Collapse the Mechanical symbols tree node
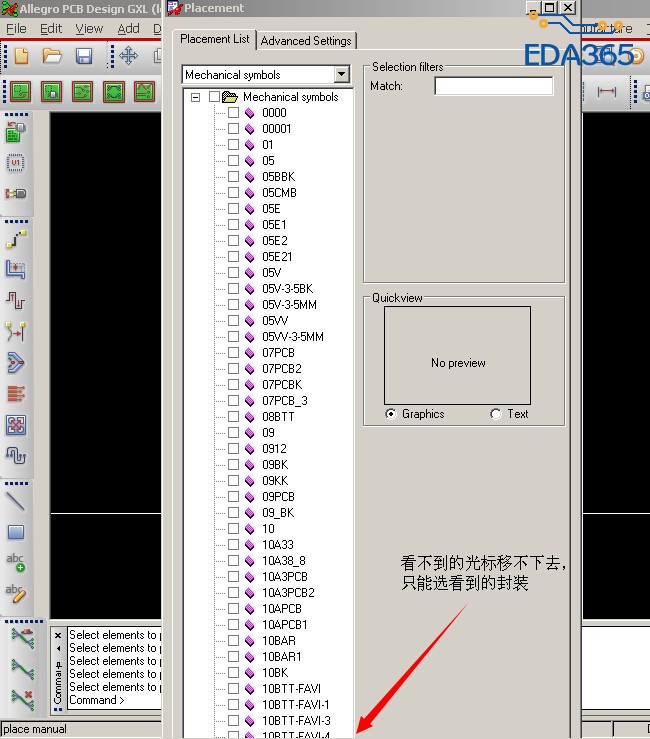Image resolution: width=650 pixels, height=739 pixels. point(195,97)
